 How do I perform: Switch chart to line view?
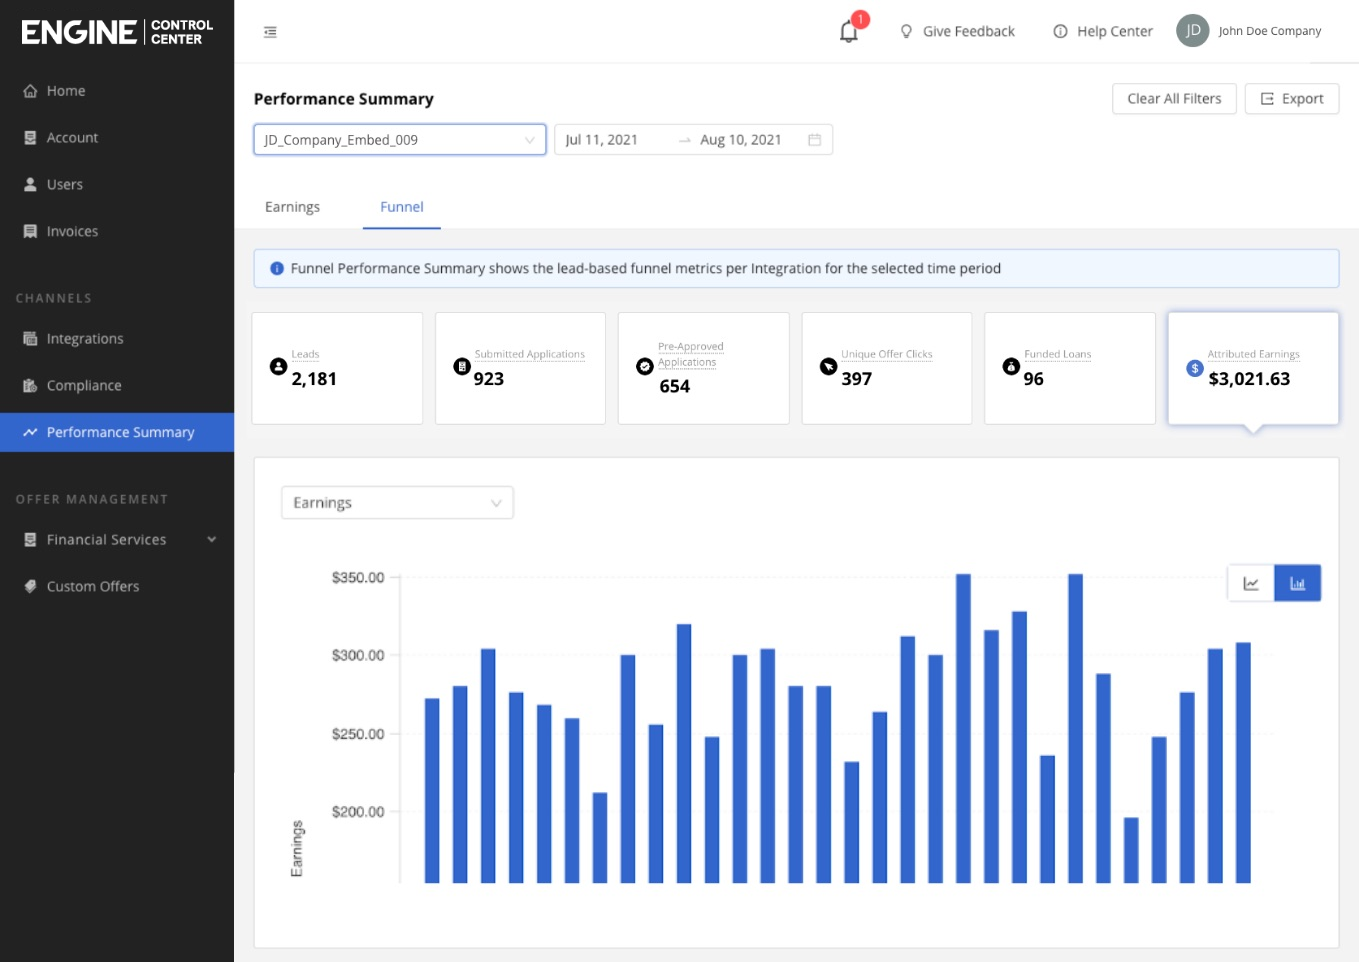pyautogui.click(x=1250, y=583)
